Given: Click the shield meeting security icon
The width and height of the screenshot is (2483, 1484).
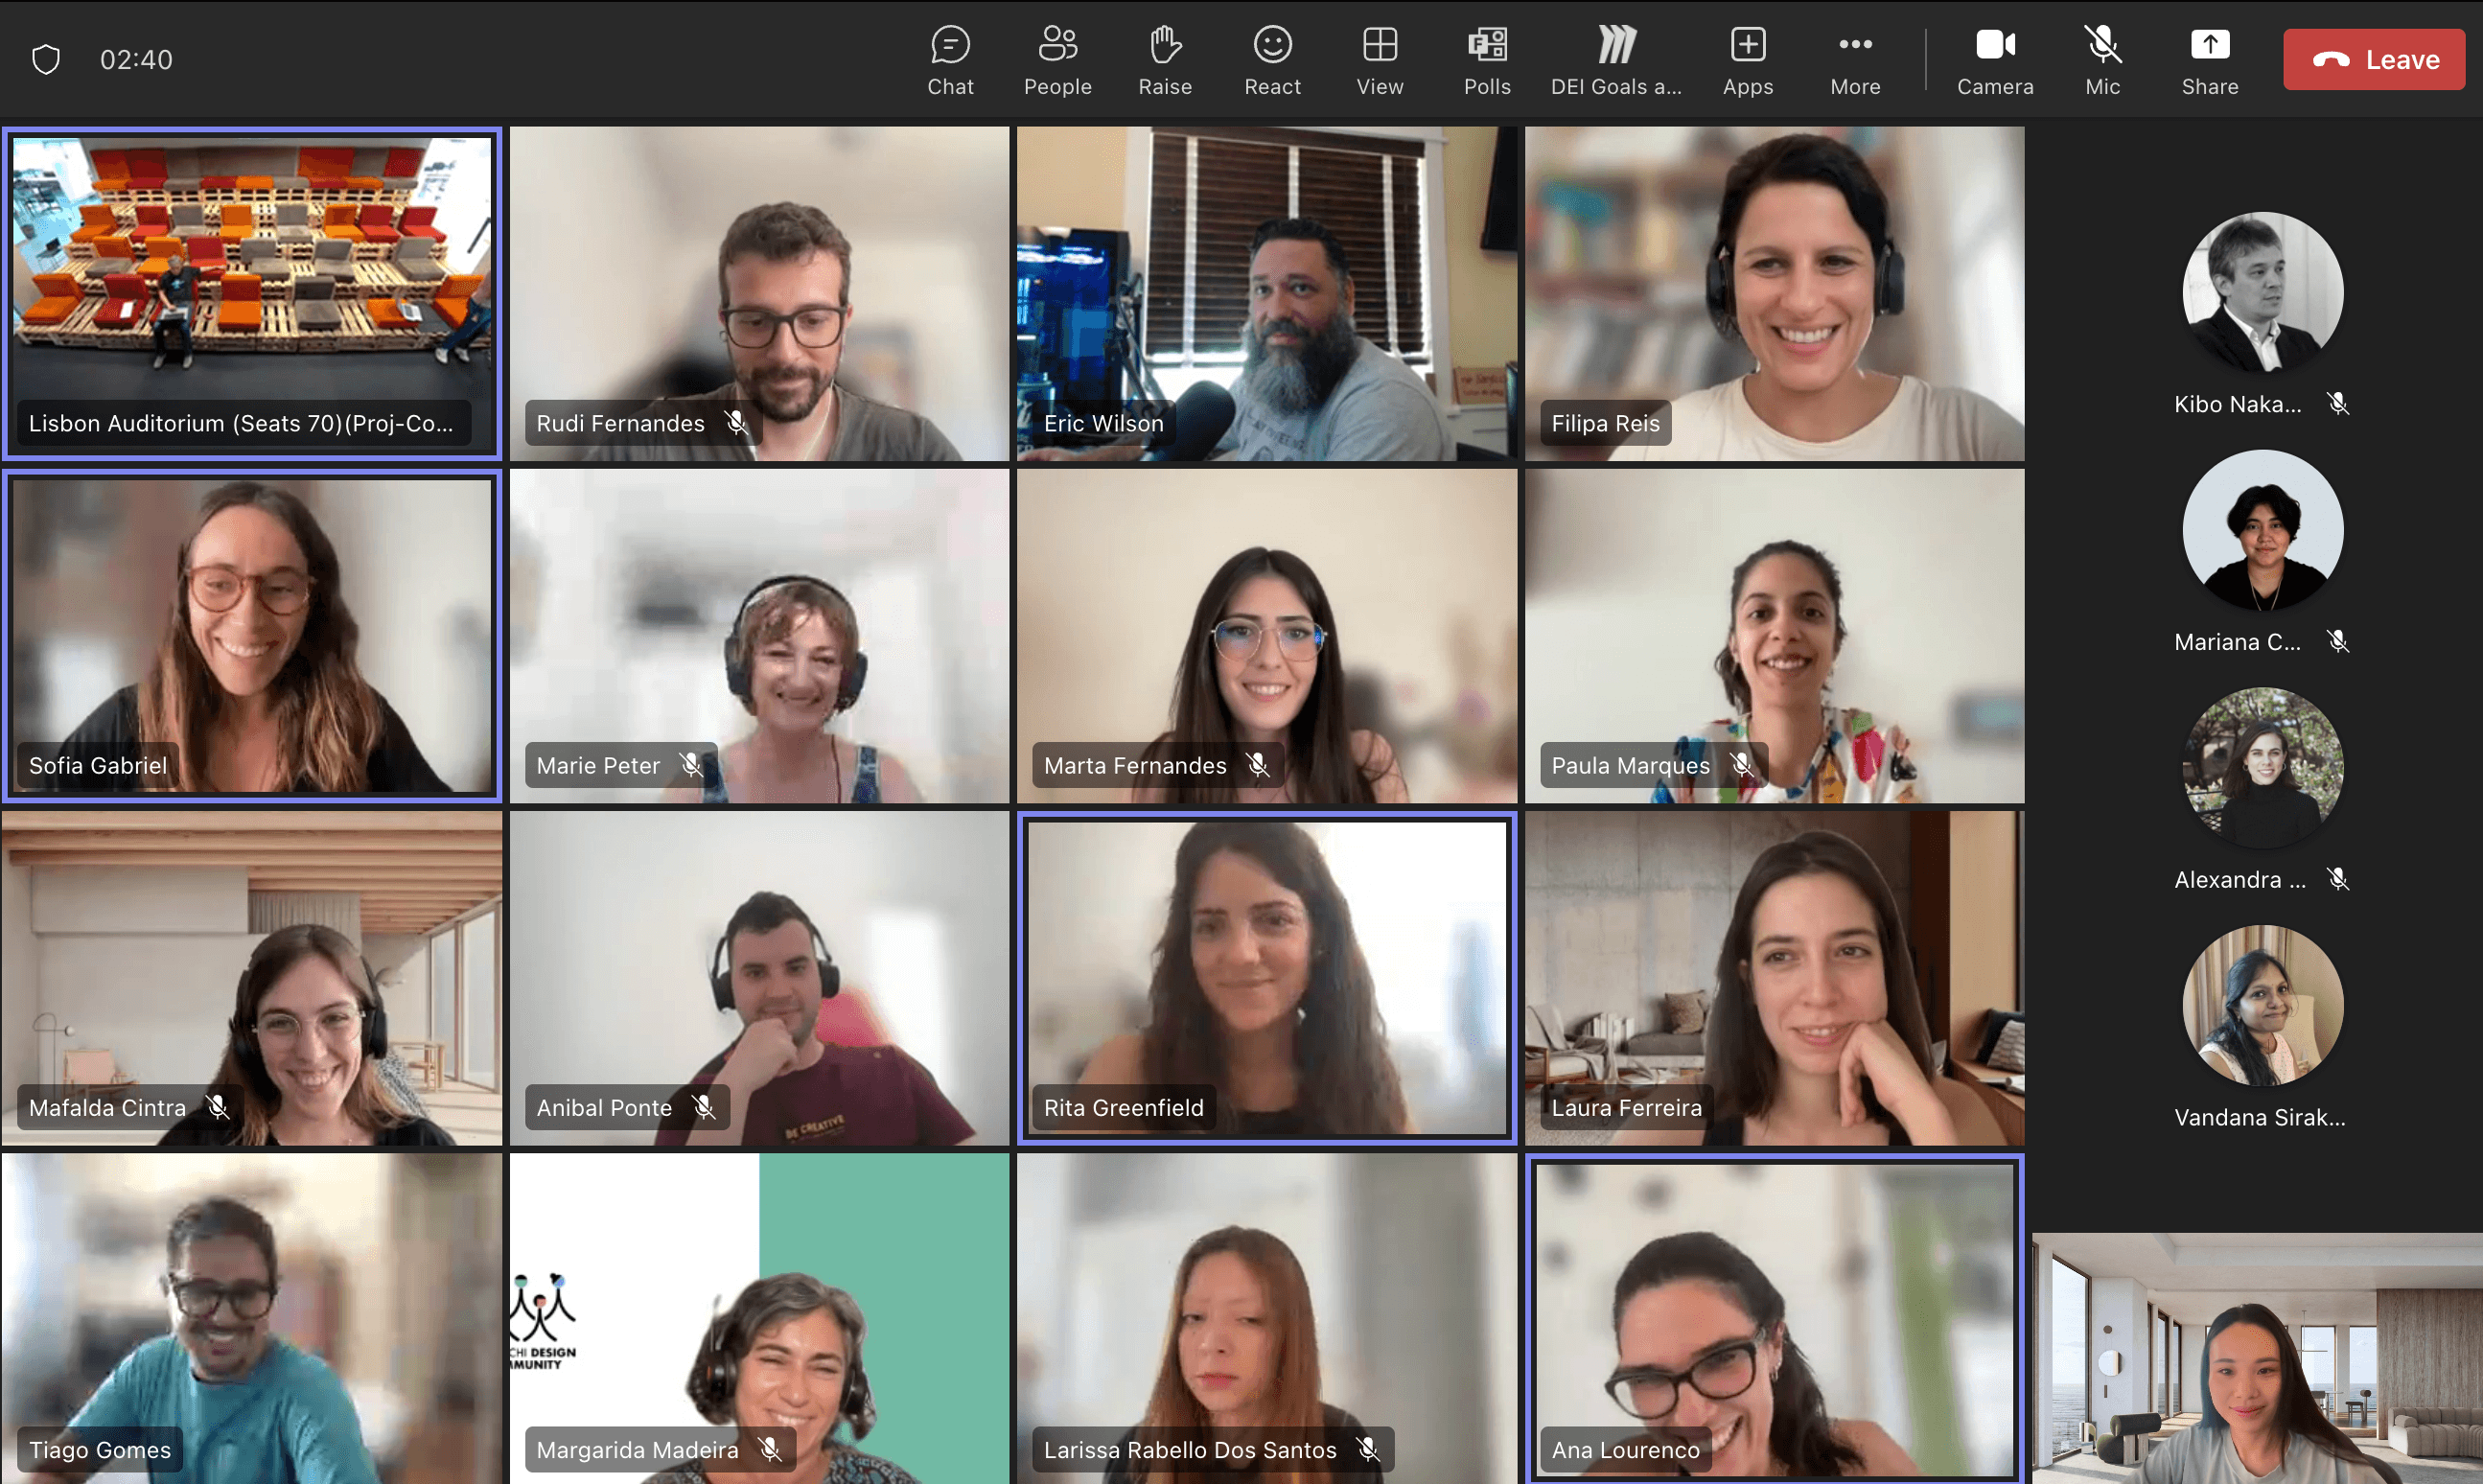Looking at the screenshot, I should pos(46,59).
